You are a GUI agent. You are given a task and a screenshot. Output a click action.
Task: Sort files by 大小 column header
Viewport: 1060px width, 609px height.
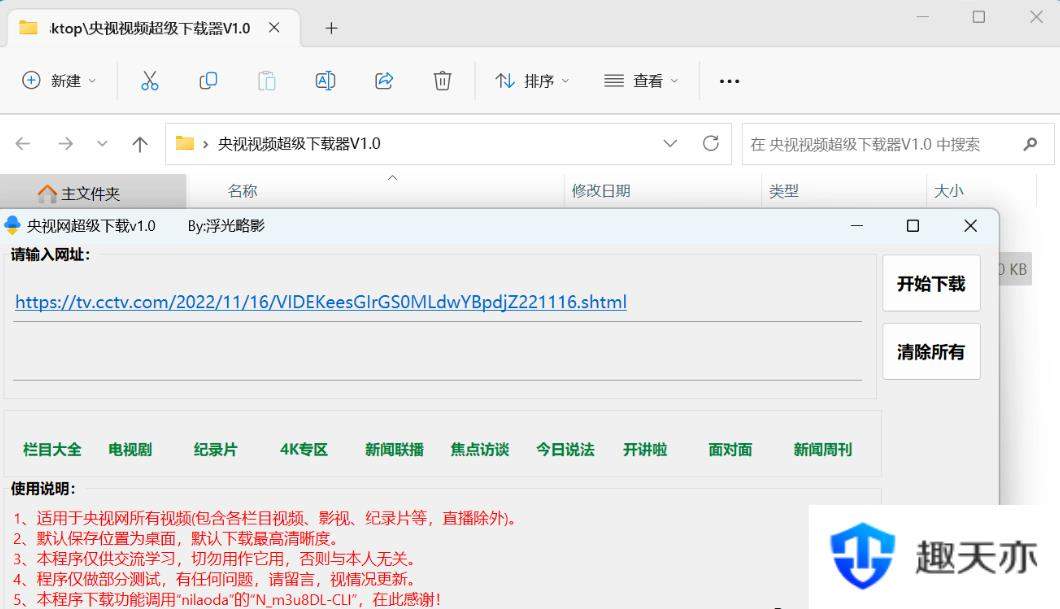click(x=948, y=191)
